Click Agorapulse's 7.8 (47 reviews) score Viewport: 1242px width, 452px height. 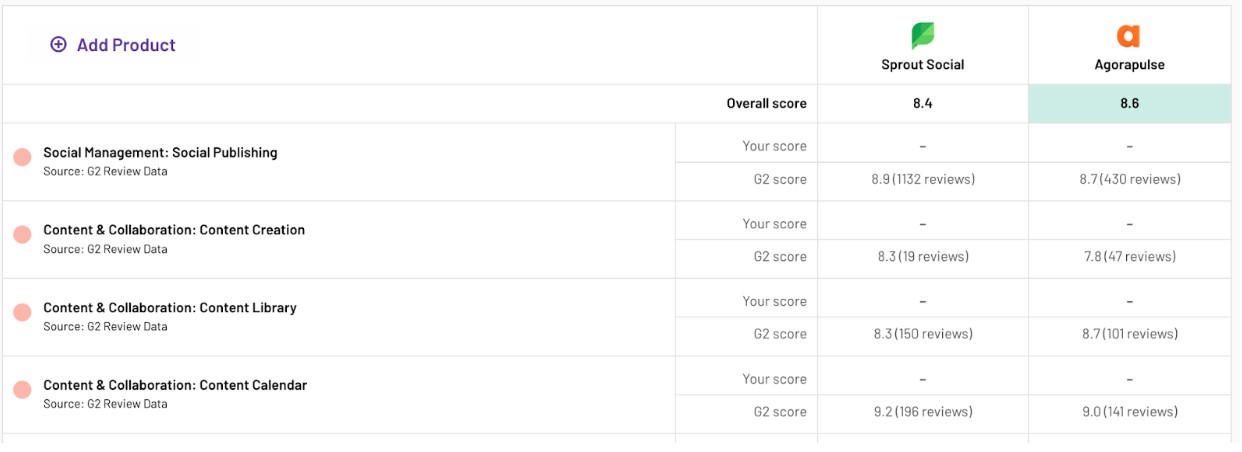(x=1129, y=257)
